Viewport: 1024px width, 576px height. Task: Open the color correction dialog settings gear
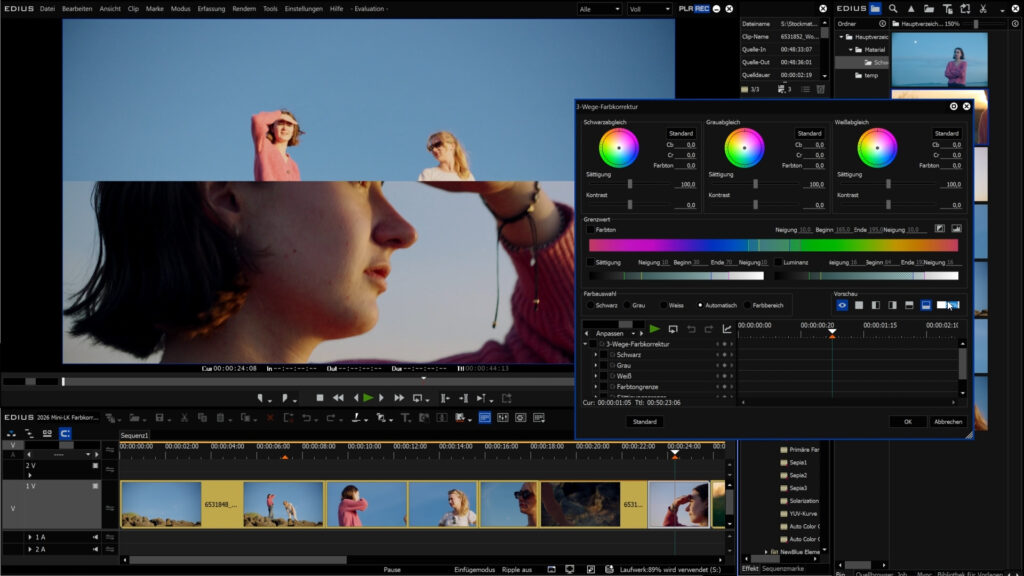(x=953, y=106)
